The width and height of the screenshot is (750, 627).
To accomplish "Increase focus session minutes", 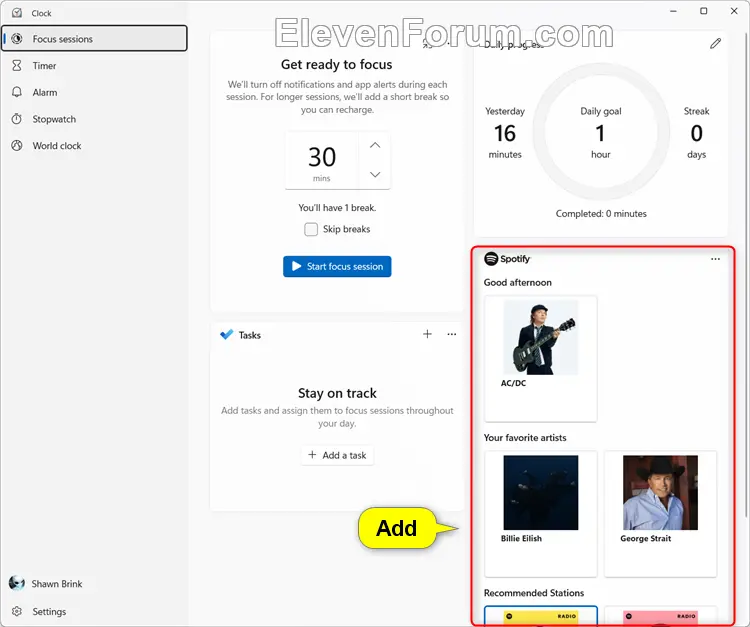I will (x=375, y=145).
